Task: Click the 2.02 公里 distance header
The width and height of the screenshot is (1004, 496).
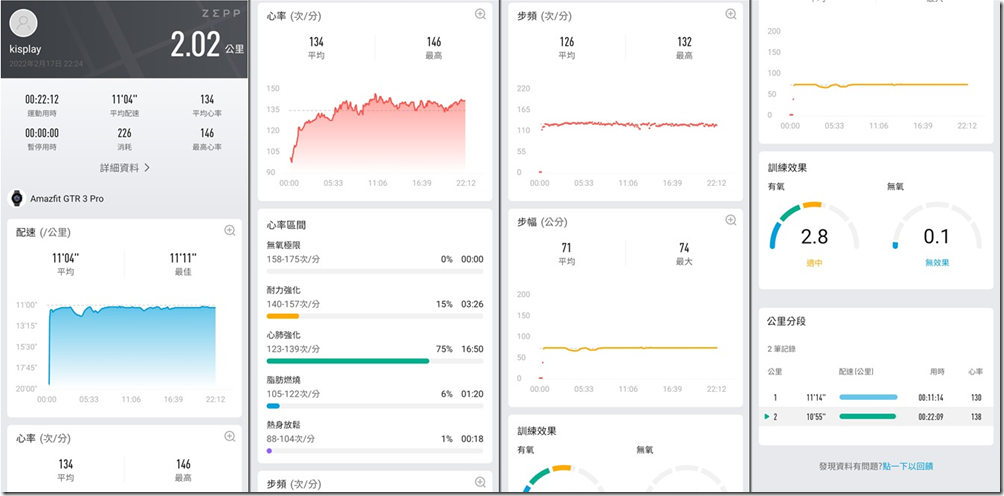Action: [206, 45]
